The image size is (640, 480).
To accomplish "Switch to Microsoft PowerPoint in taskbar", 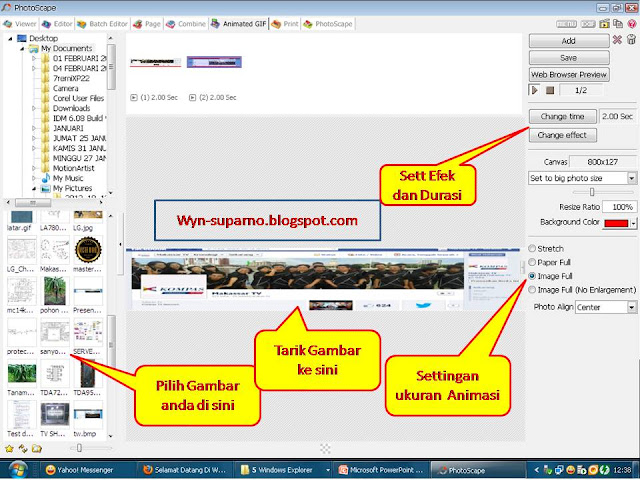I will (x=382, y=470).
